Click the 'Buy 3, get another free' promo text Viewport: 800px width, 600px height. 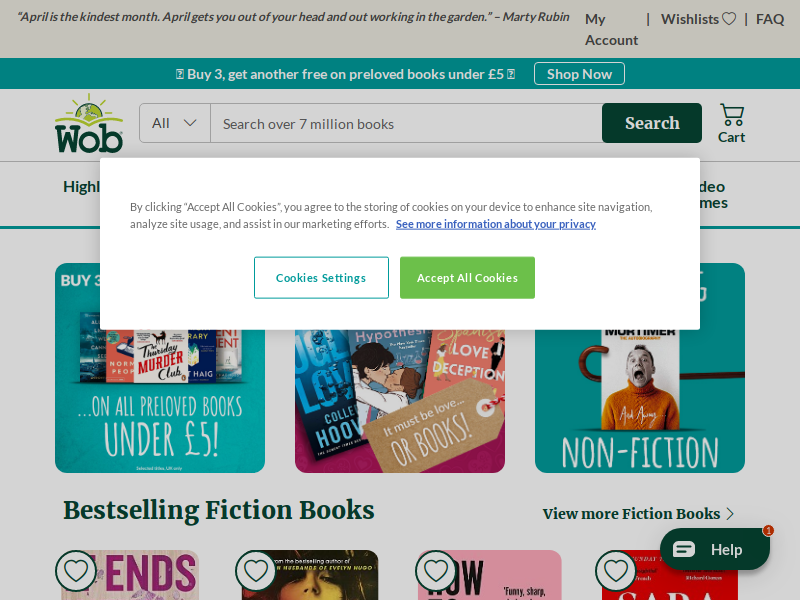pos(345,74)
